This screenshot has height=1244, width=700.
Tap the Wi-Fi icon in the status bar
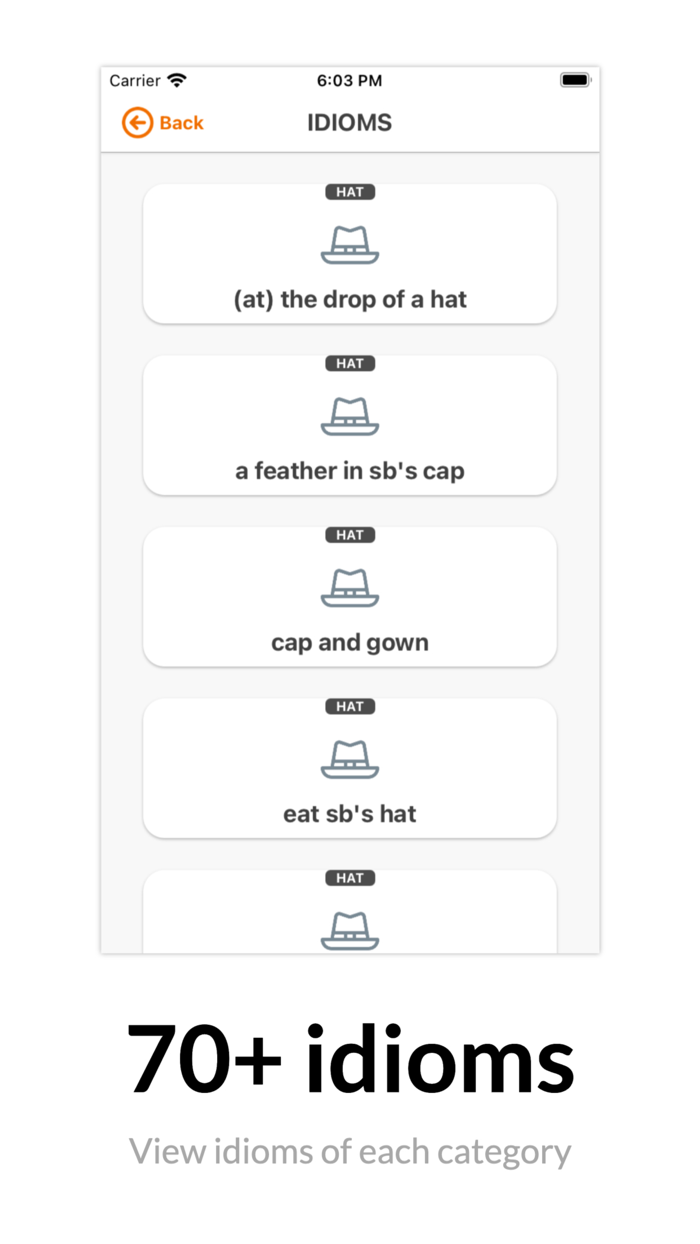tap(176, 80)
